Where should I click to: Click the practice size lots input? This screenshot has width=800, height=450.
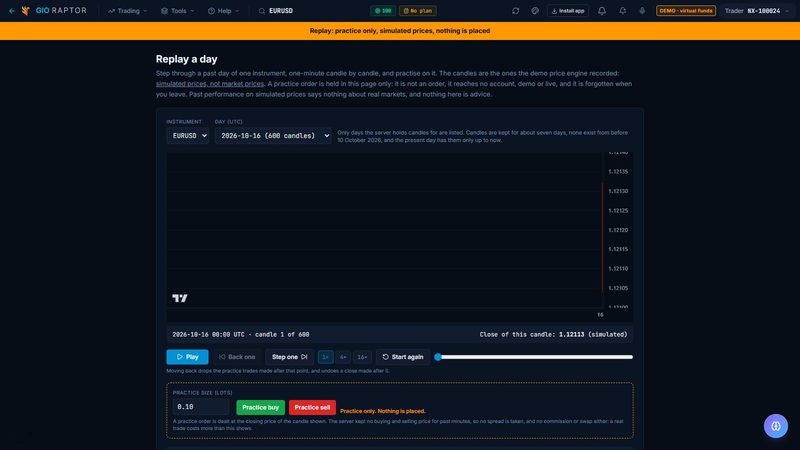201,407
